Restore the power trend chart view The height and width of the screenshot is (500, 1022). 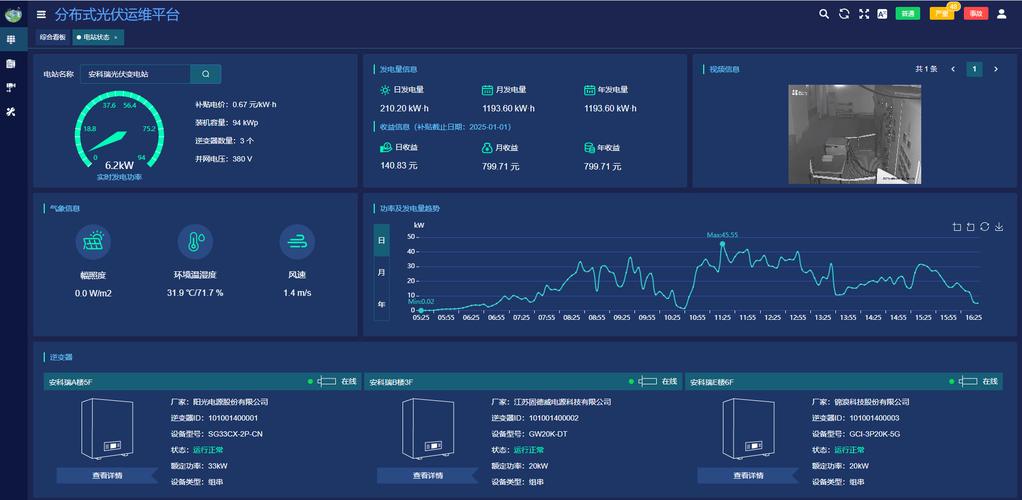[985, 226]
